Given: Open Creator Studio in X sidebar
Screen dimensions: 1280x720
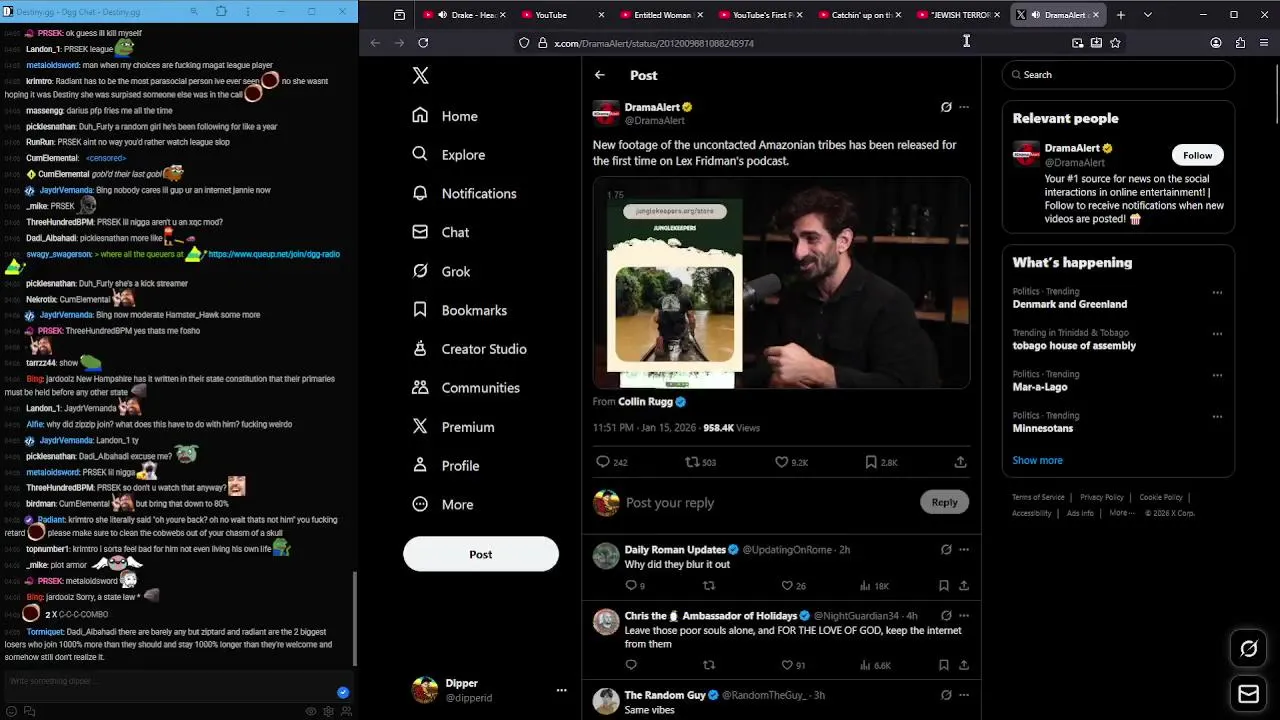Looking at the screenshot, I should 469,349.
